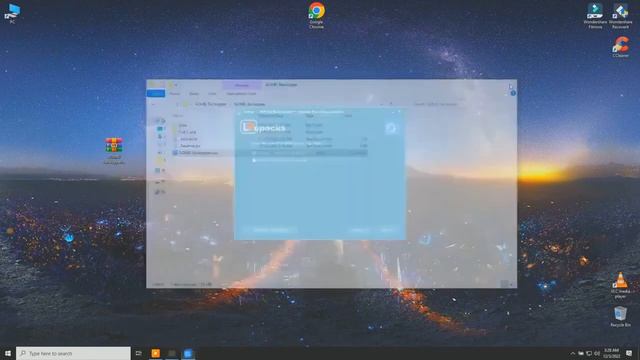Image resolution: width=640 pixels, height=360 pixels.
Task: Switch to the blue app on the taskbar
Action: pos(188,353)
